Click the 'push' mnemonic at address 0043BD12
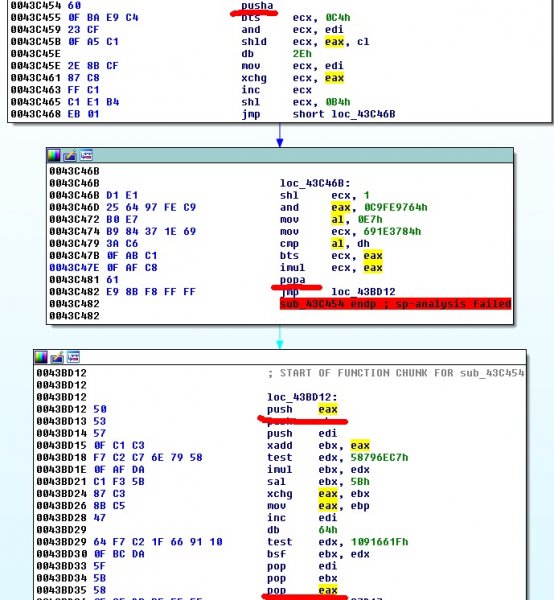Image resolution: width=554 pixels, height=600 pixels. (280, 409)
